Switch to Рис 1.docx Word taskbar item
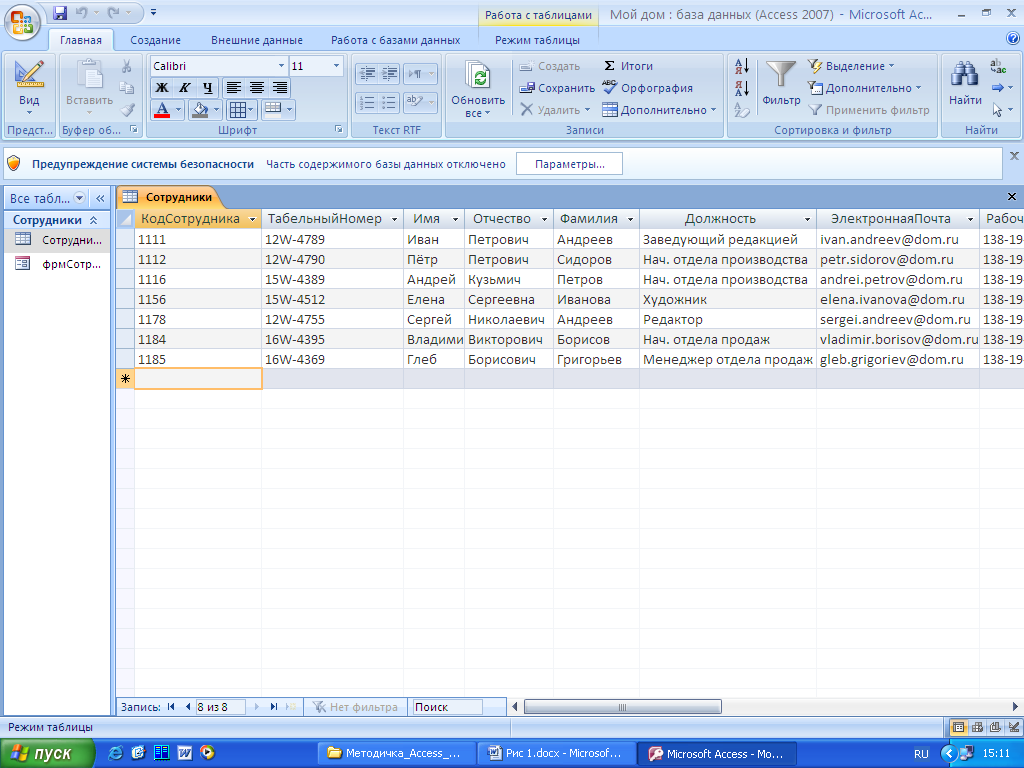 [x=557, y=753]
